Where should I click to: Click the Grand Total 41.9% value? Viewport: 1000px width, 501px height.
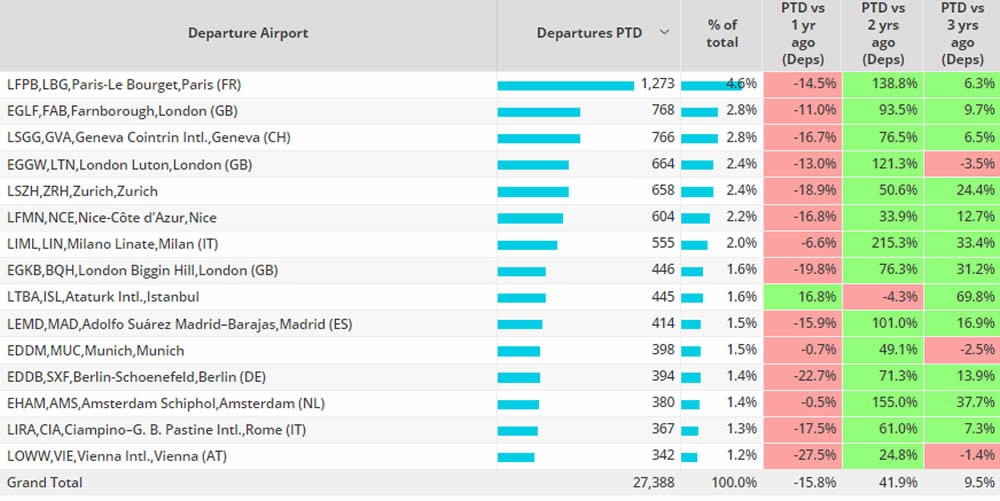[899, 483]
